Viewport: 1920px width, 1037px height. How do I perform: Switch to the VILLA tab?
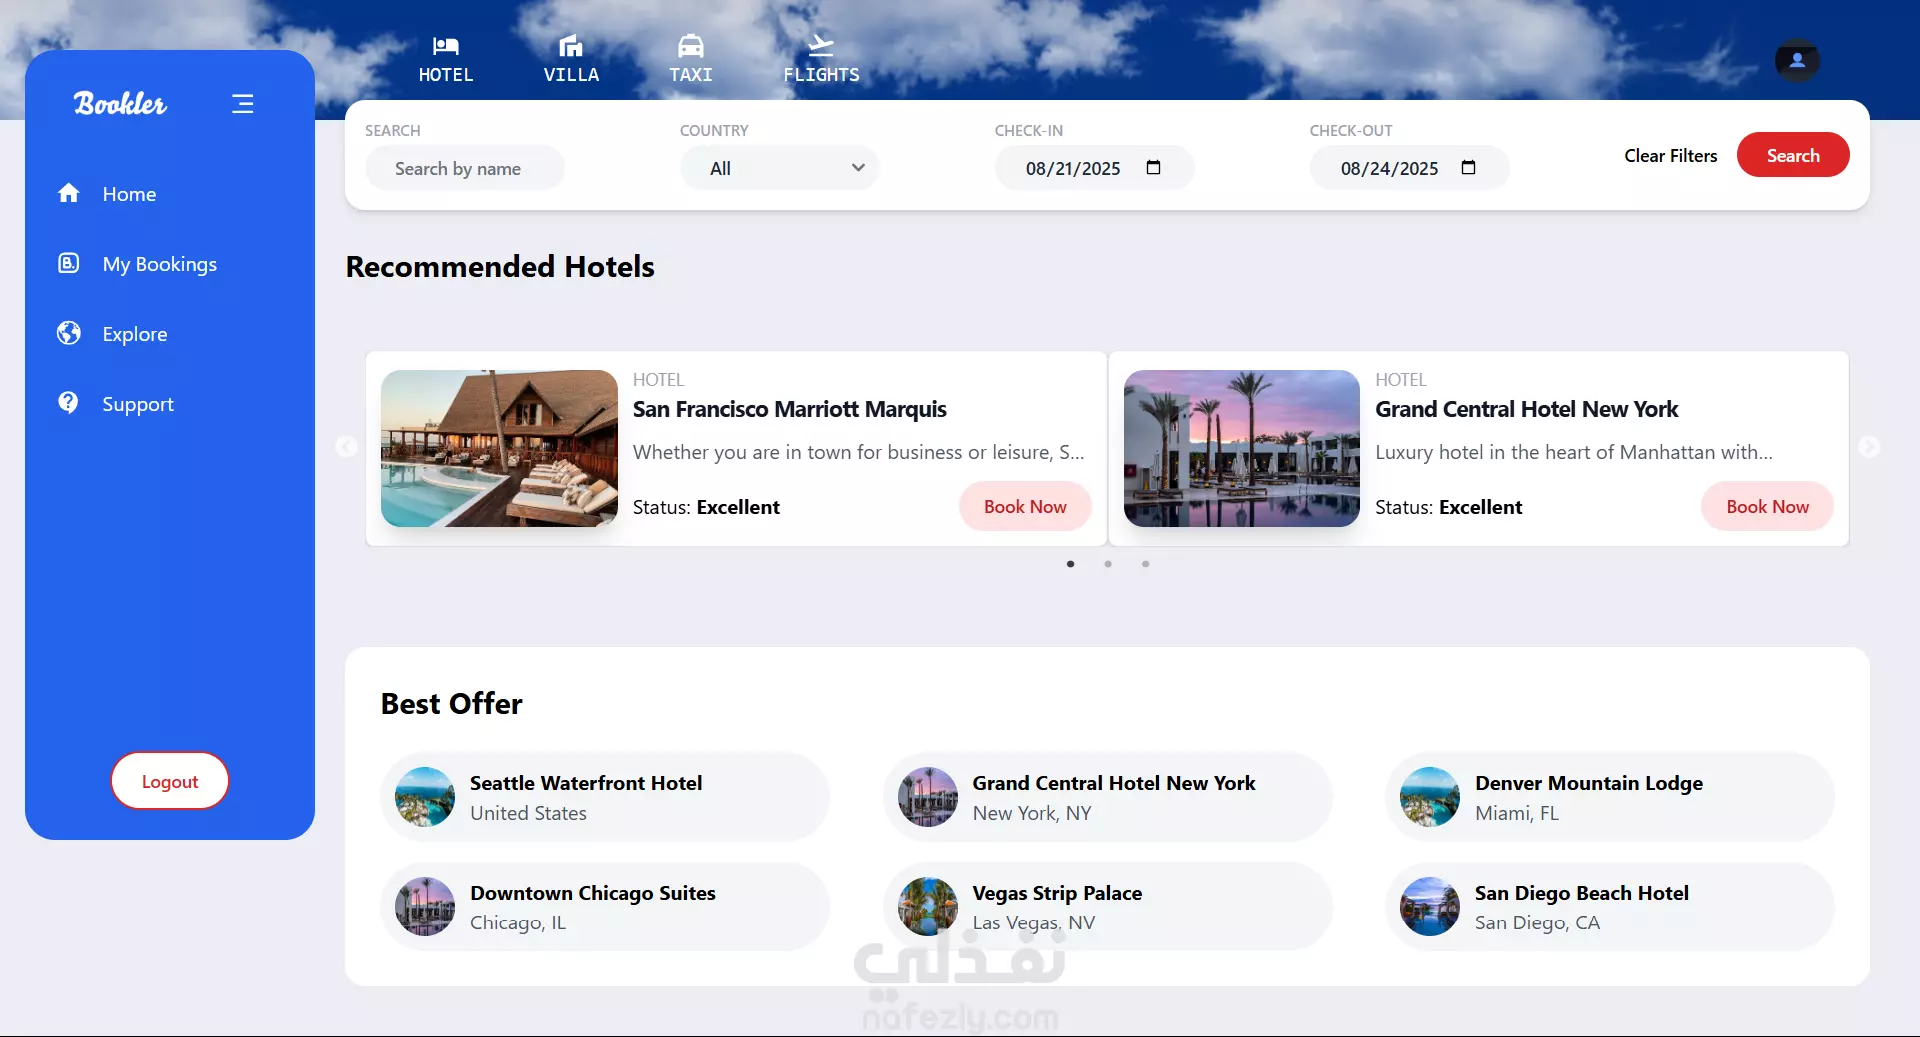tap(571, 59)
